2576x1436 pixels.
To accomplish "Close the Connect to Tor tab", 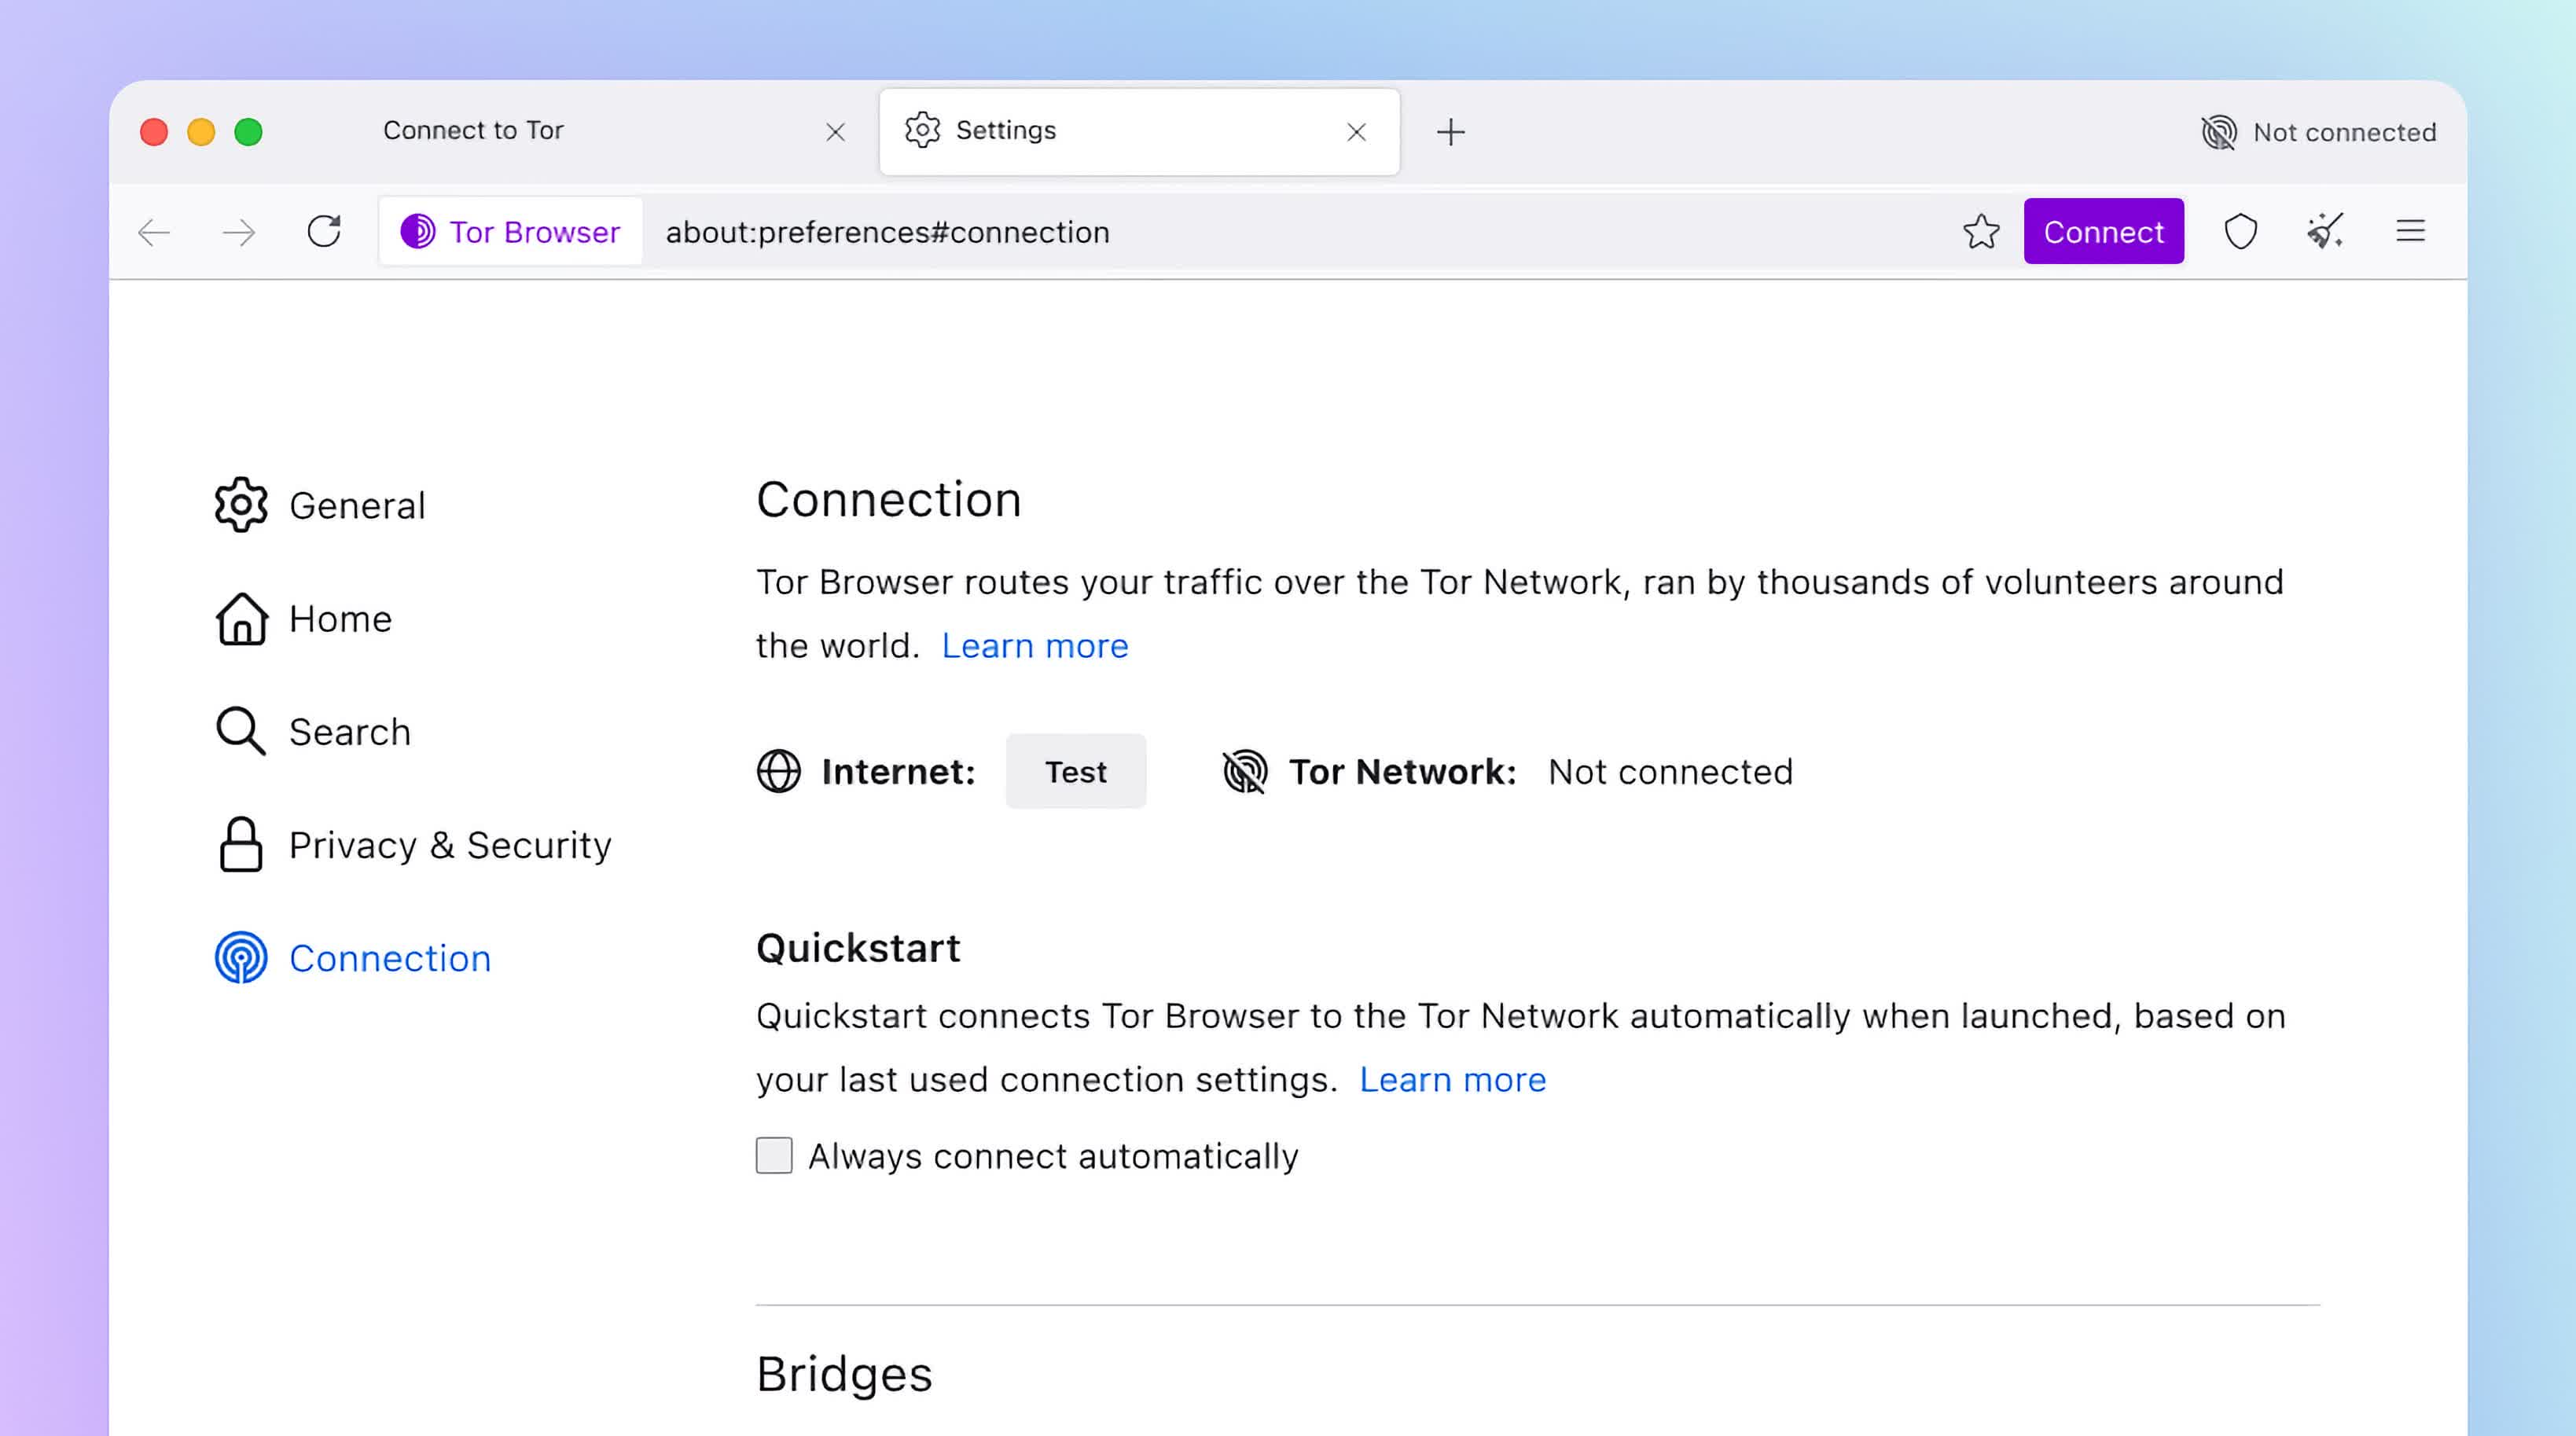I will coord(836,132).
